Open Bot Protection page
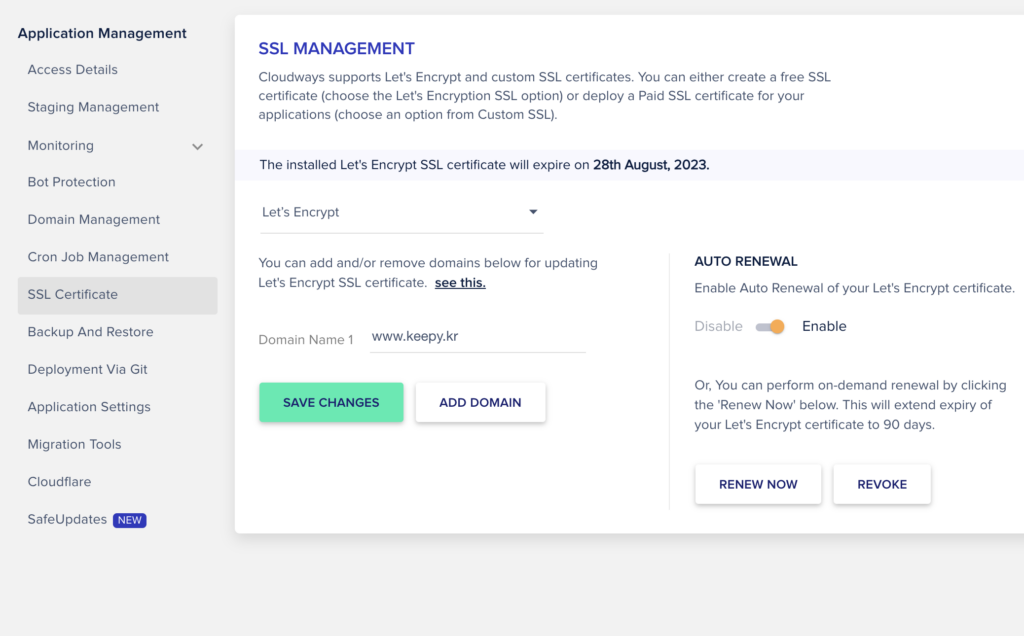Image resolution: width=1024 pixels, height=636 pixels. coord(71,182)
